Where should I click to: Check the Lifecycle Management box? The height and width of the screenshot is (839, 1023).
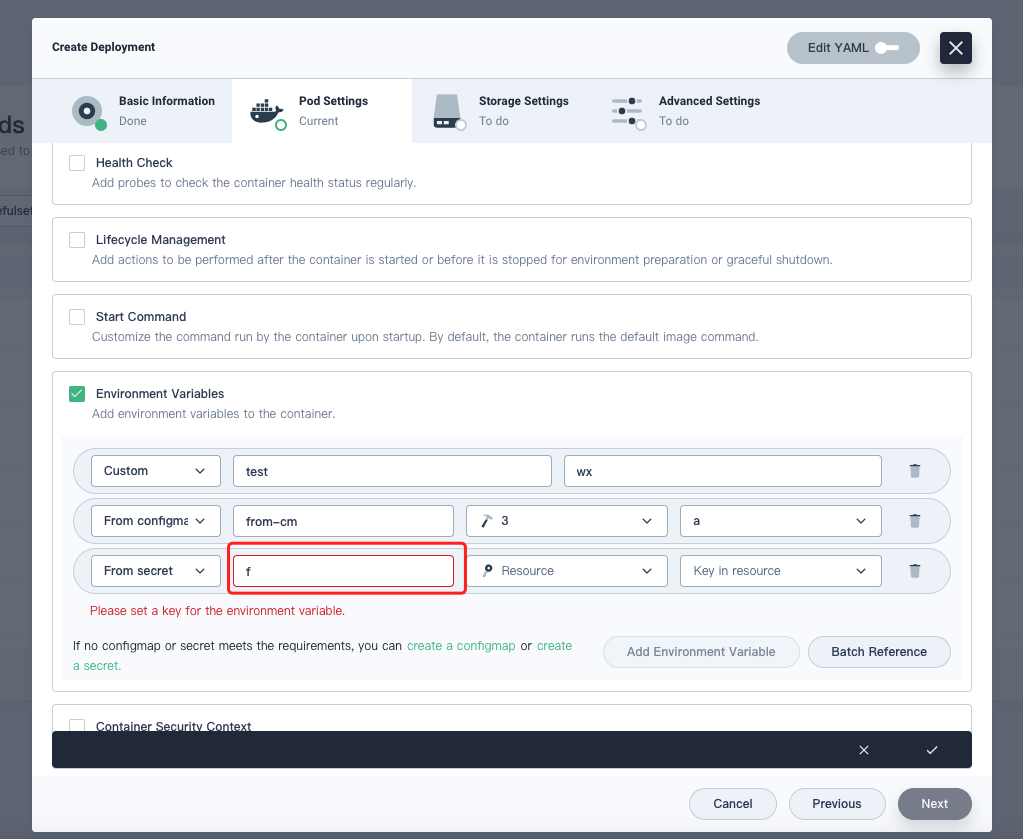pyautogui.click(x=77, y=239)
